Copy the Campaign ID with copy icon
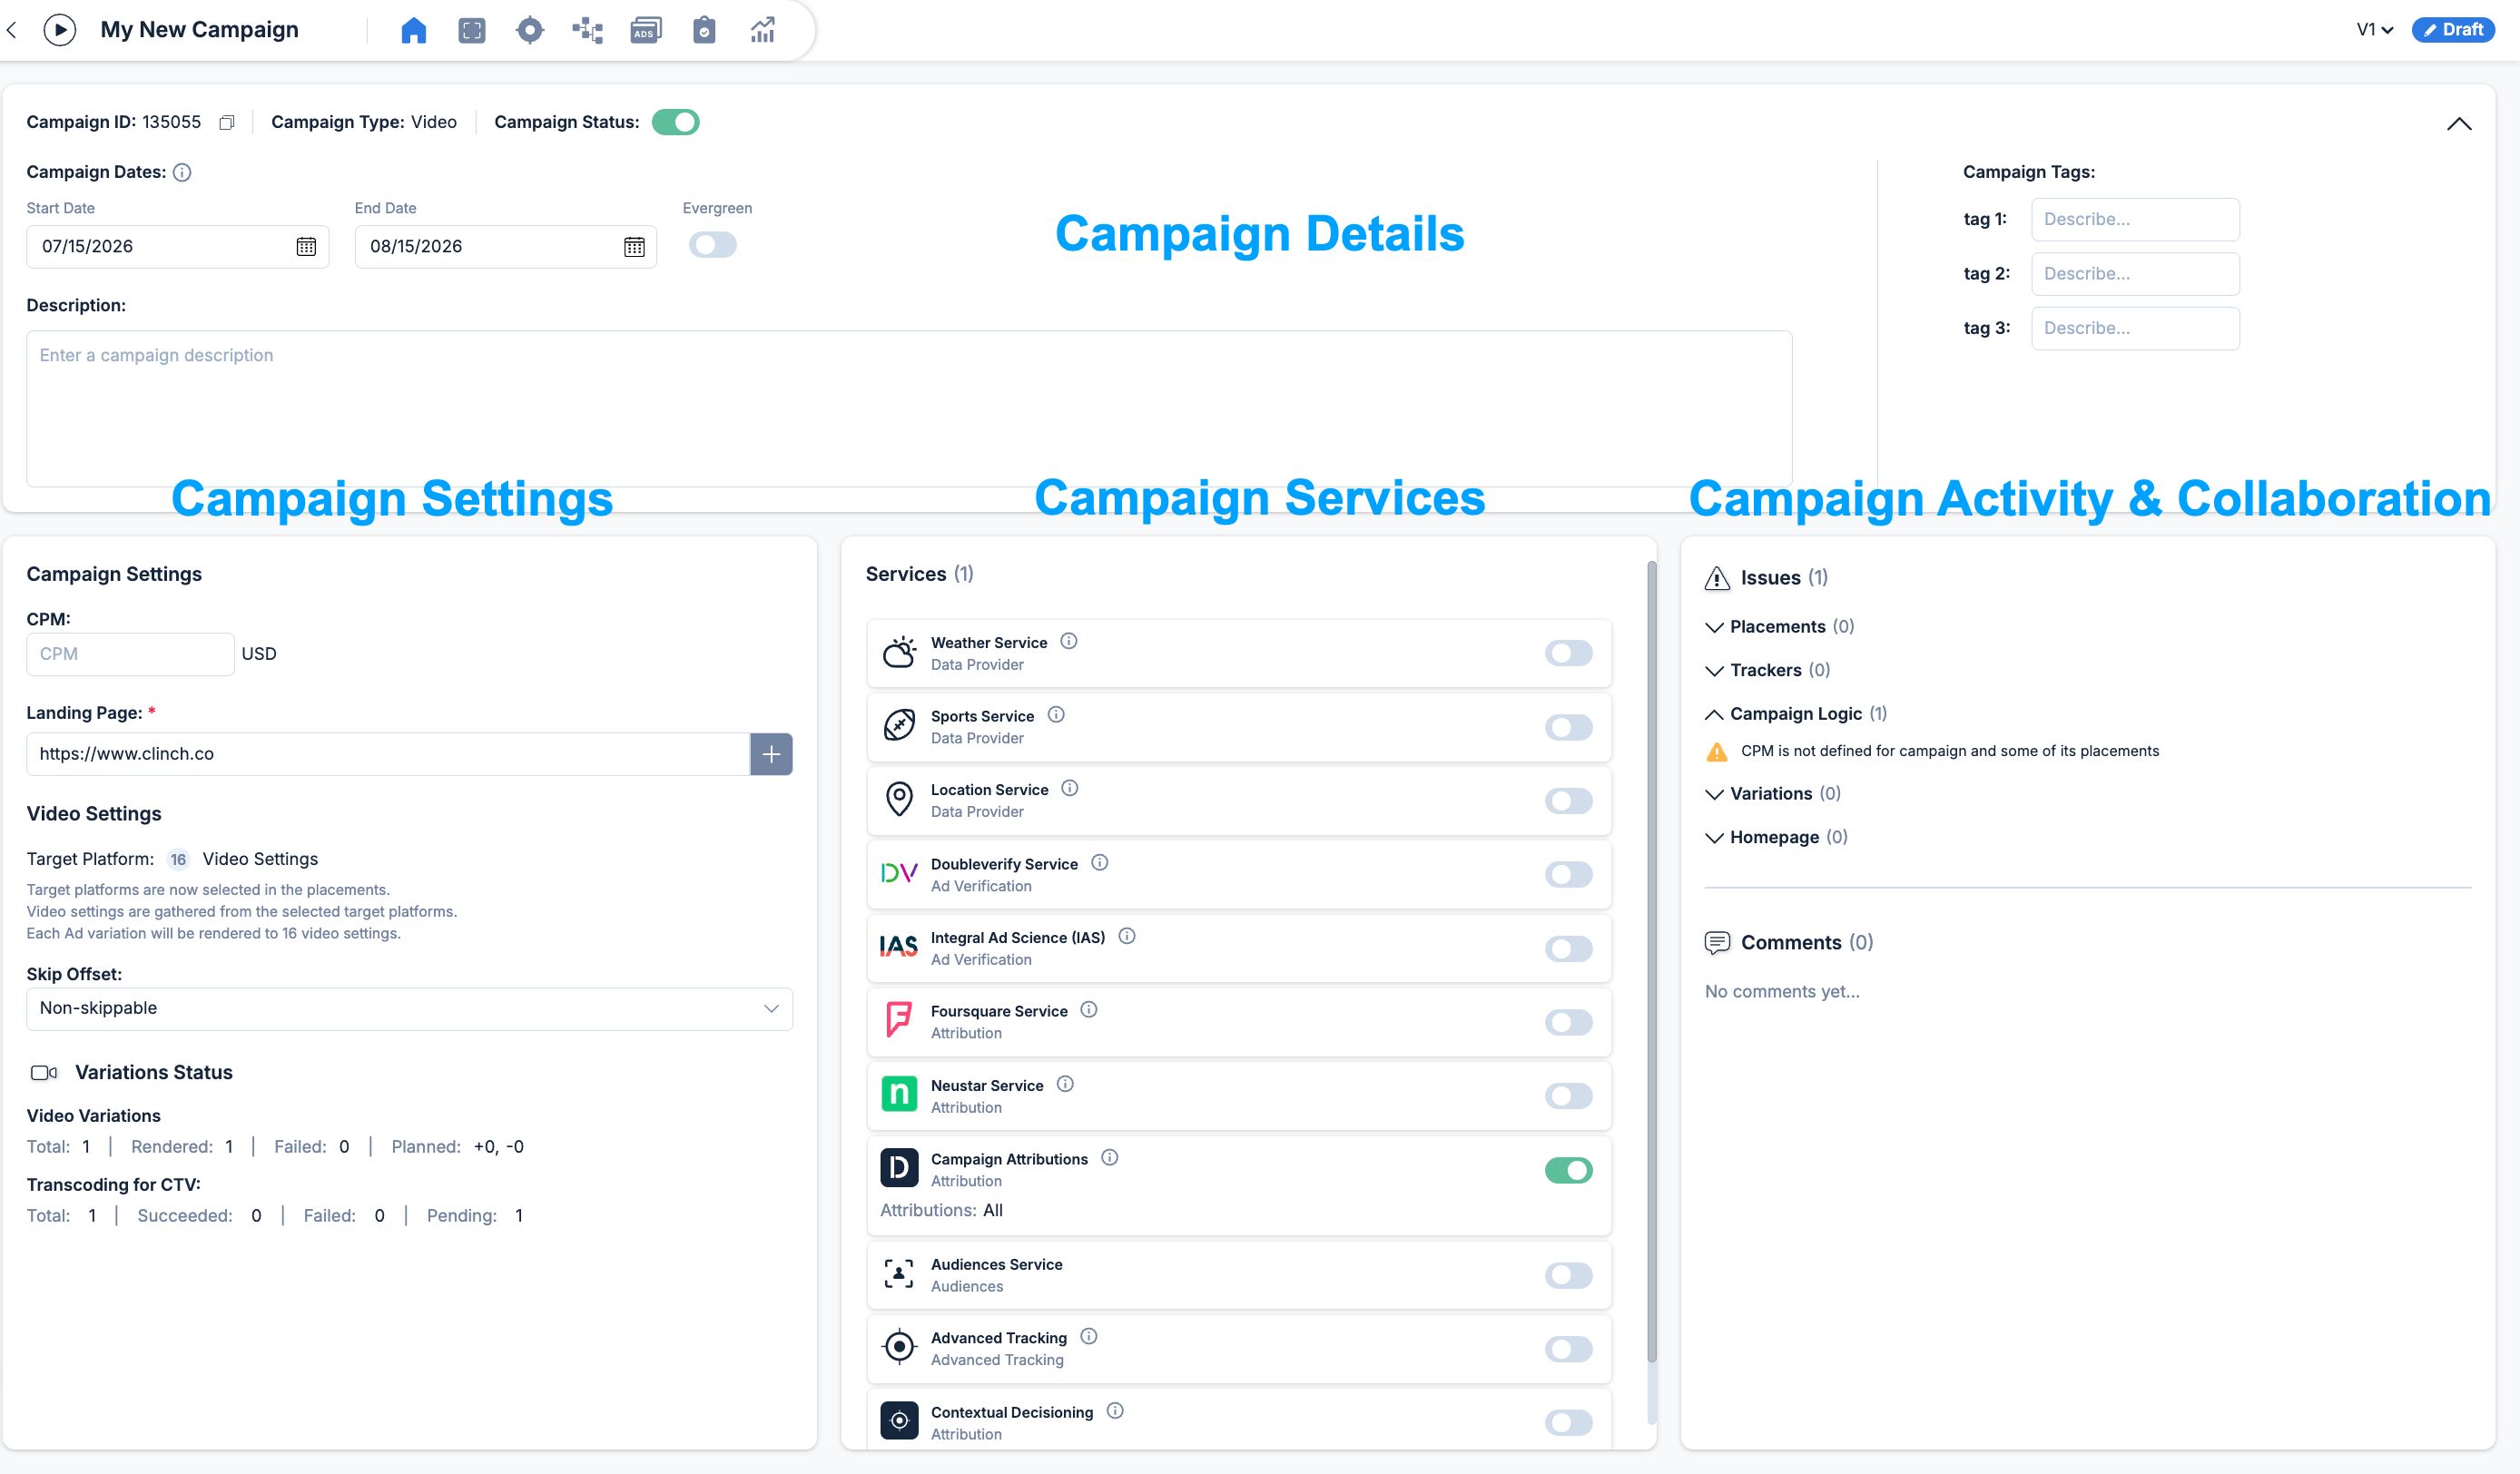This screenshot has width=2520, height=1474. pyautogui.click(x=227, y=122)
